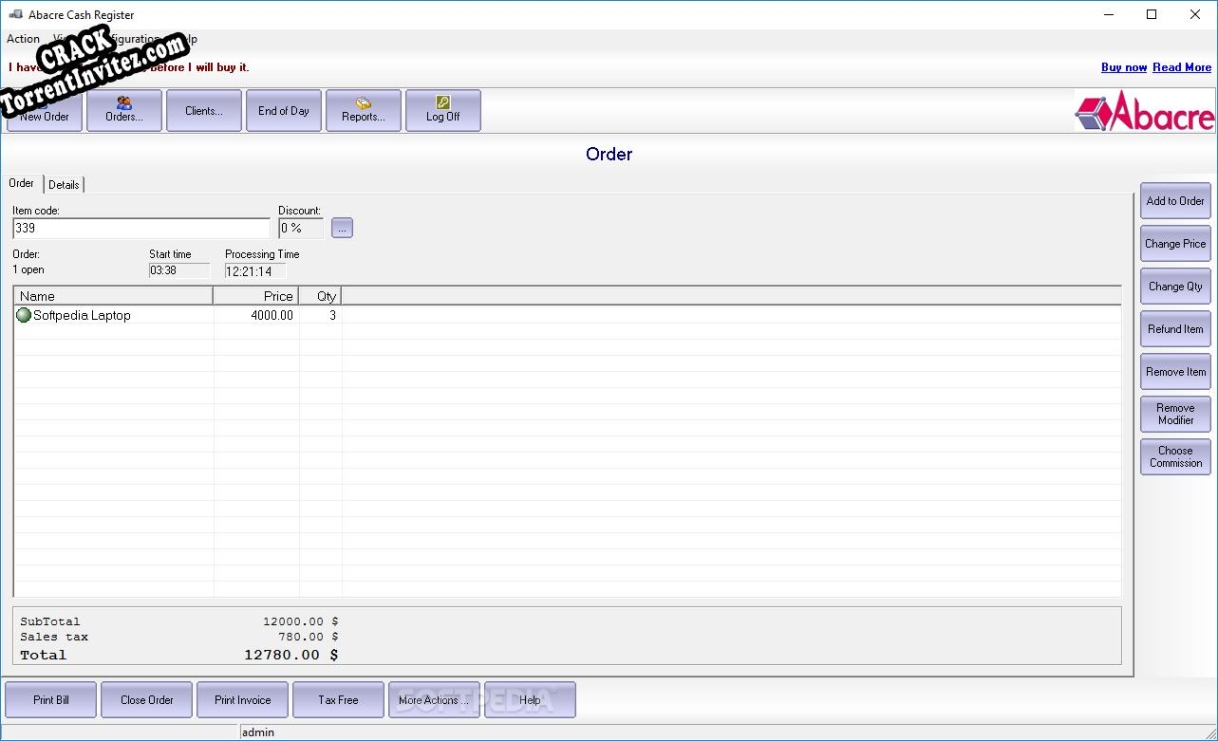Open the Read More link
This screenshot has width=1218, height=741.
coord(1181,67)
